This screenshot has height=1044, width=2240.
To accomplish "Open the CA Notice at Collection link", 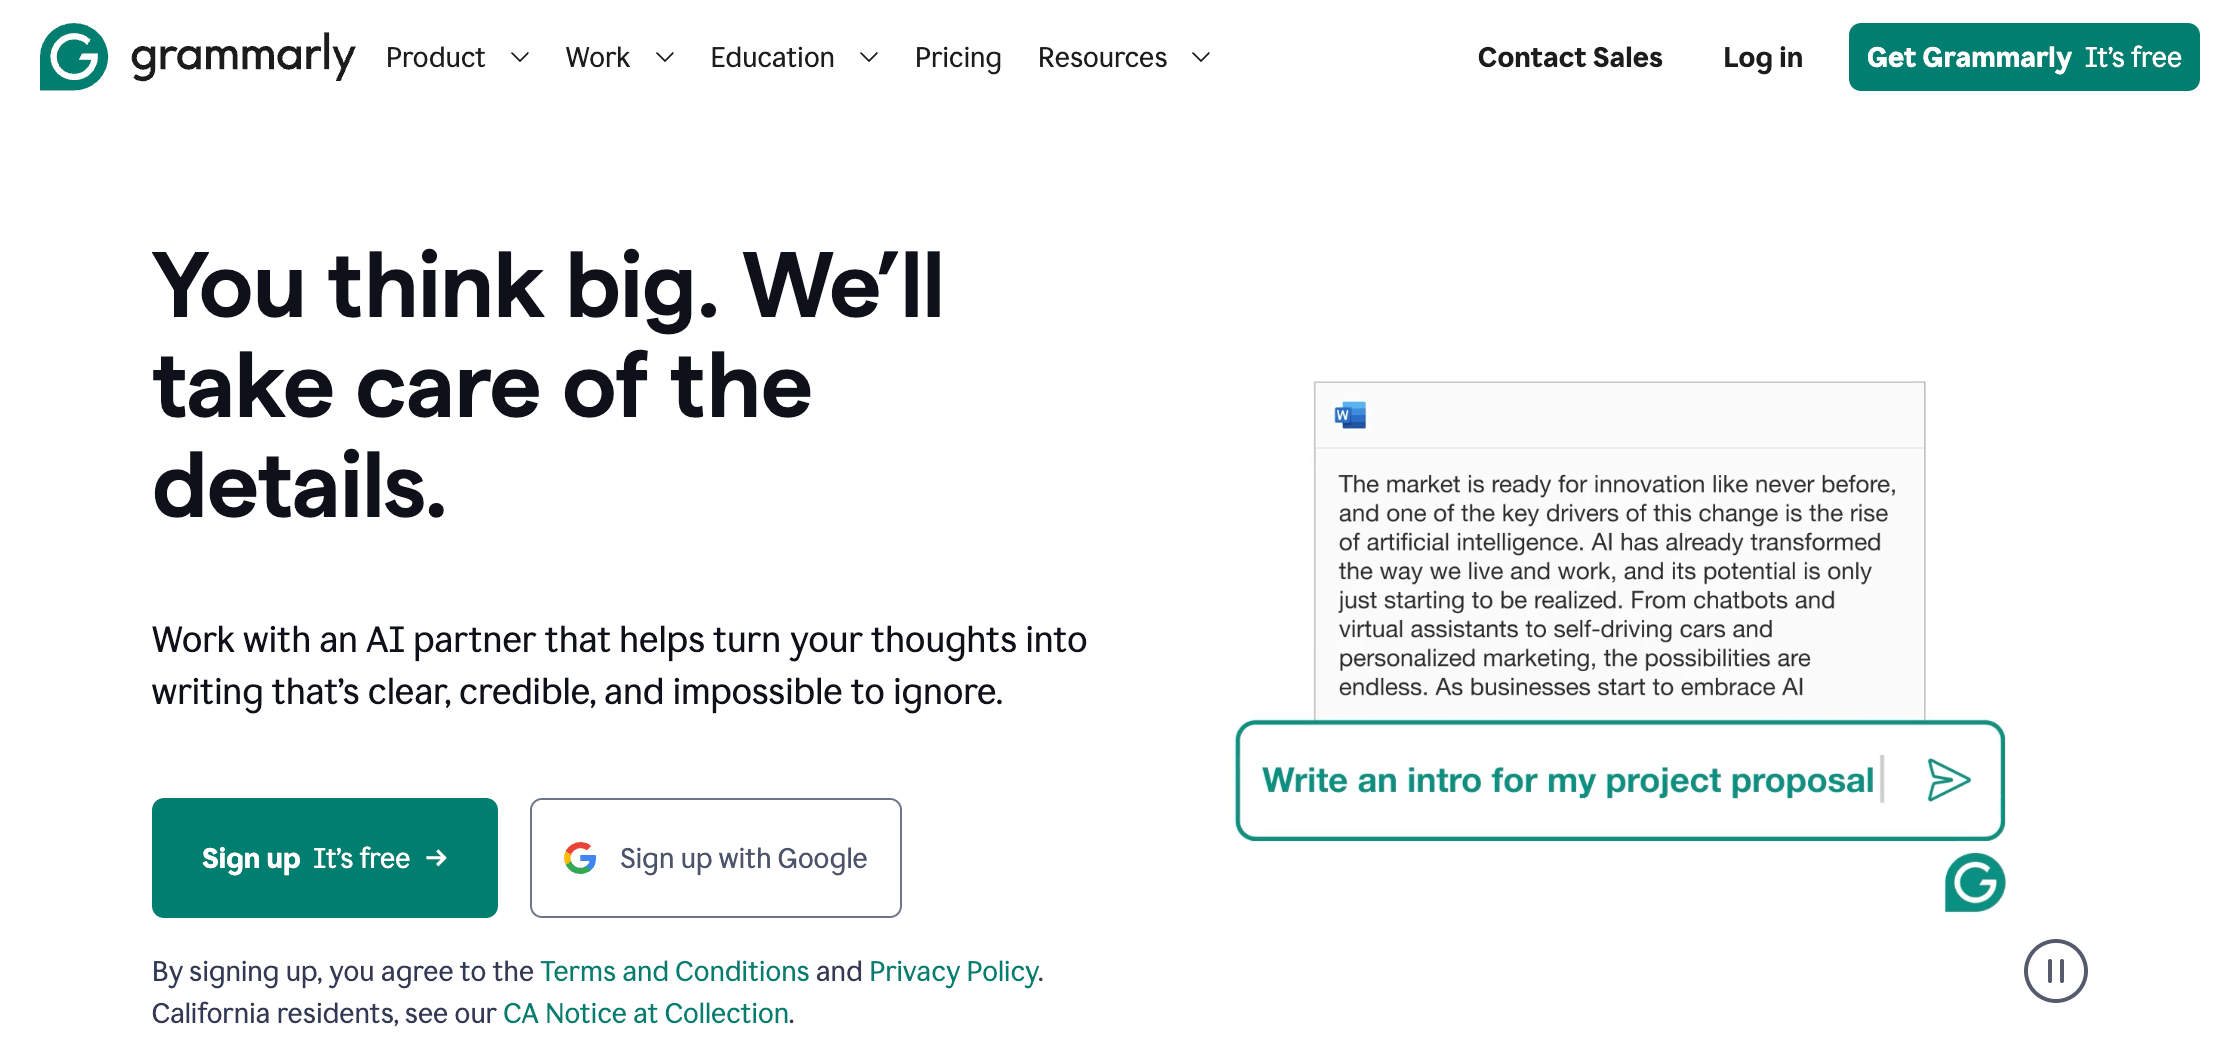I will coord(646,1013).
